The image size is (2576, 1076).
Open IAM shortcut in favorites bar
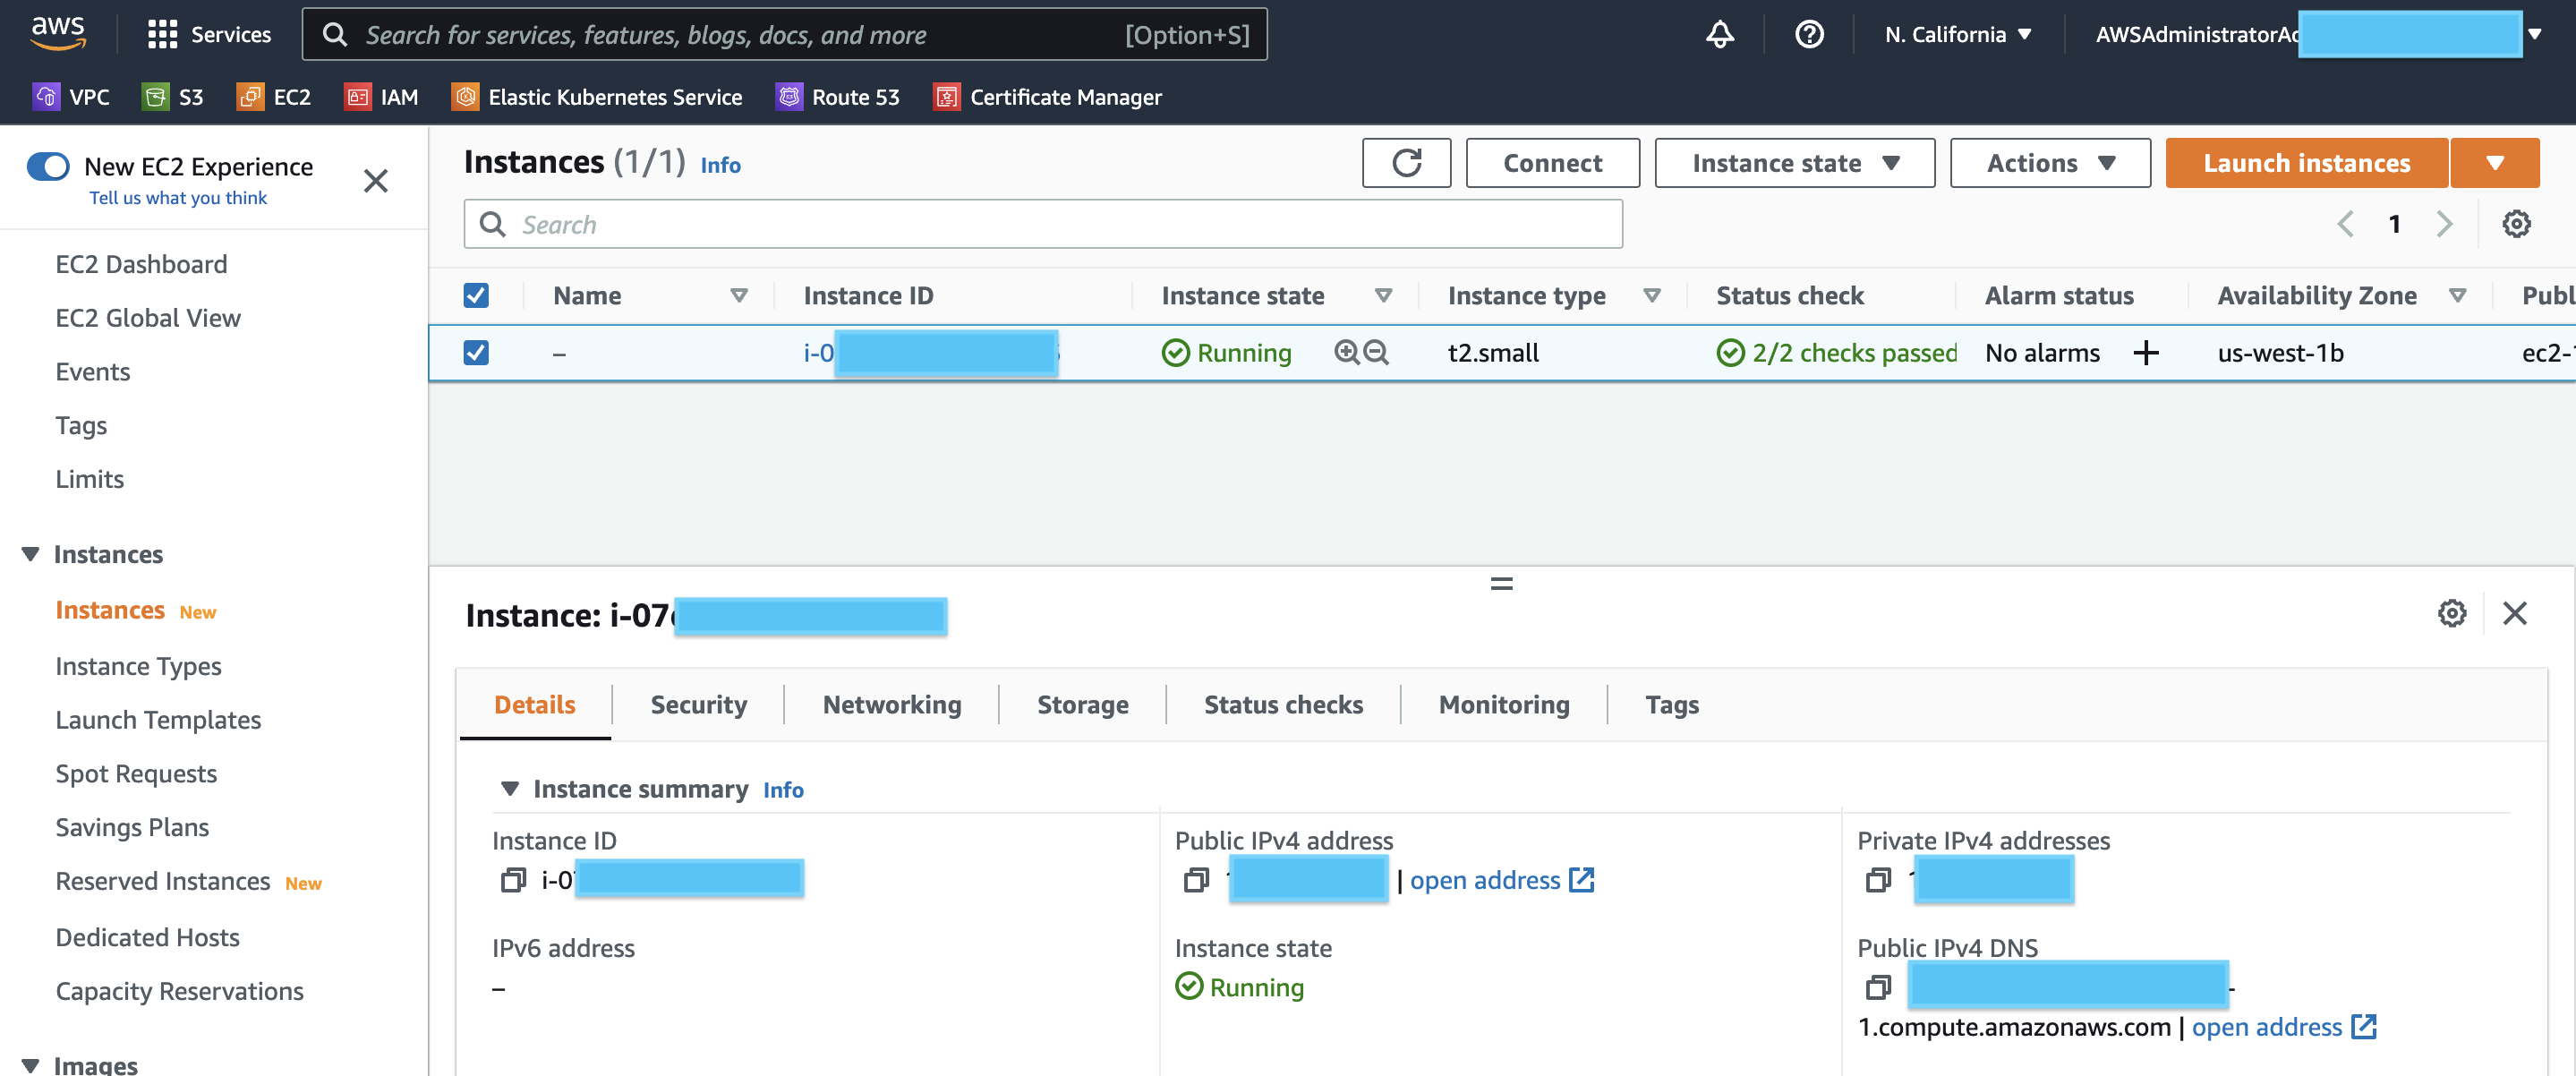(381, 97)
